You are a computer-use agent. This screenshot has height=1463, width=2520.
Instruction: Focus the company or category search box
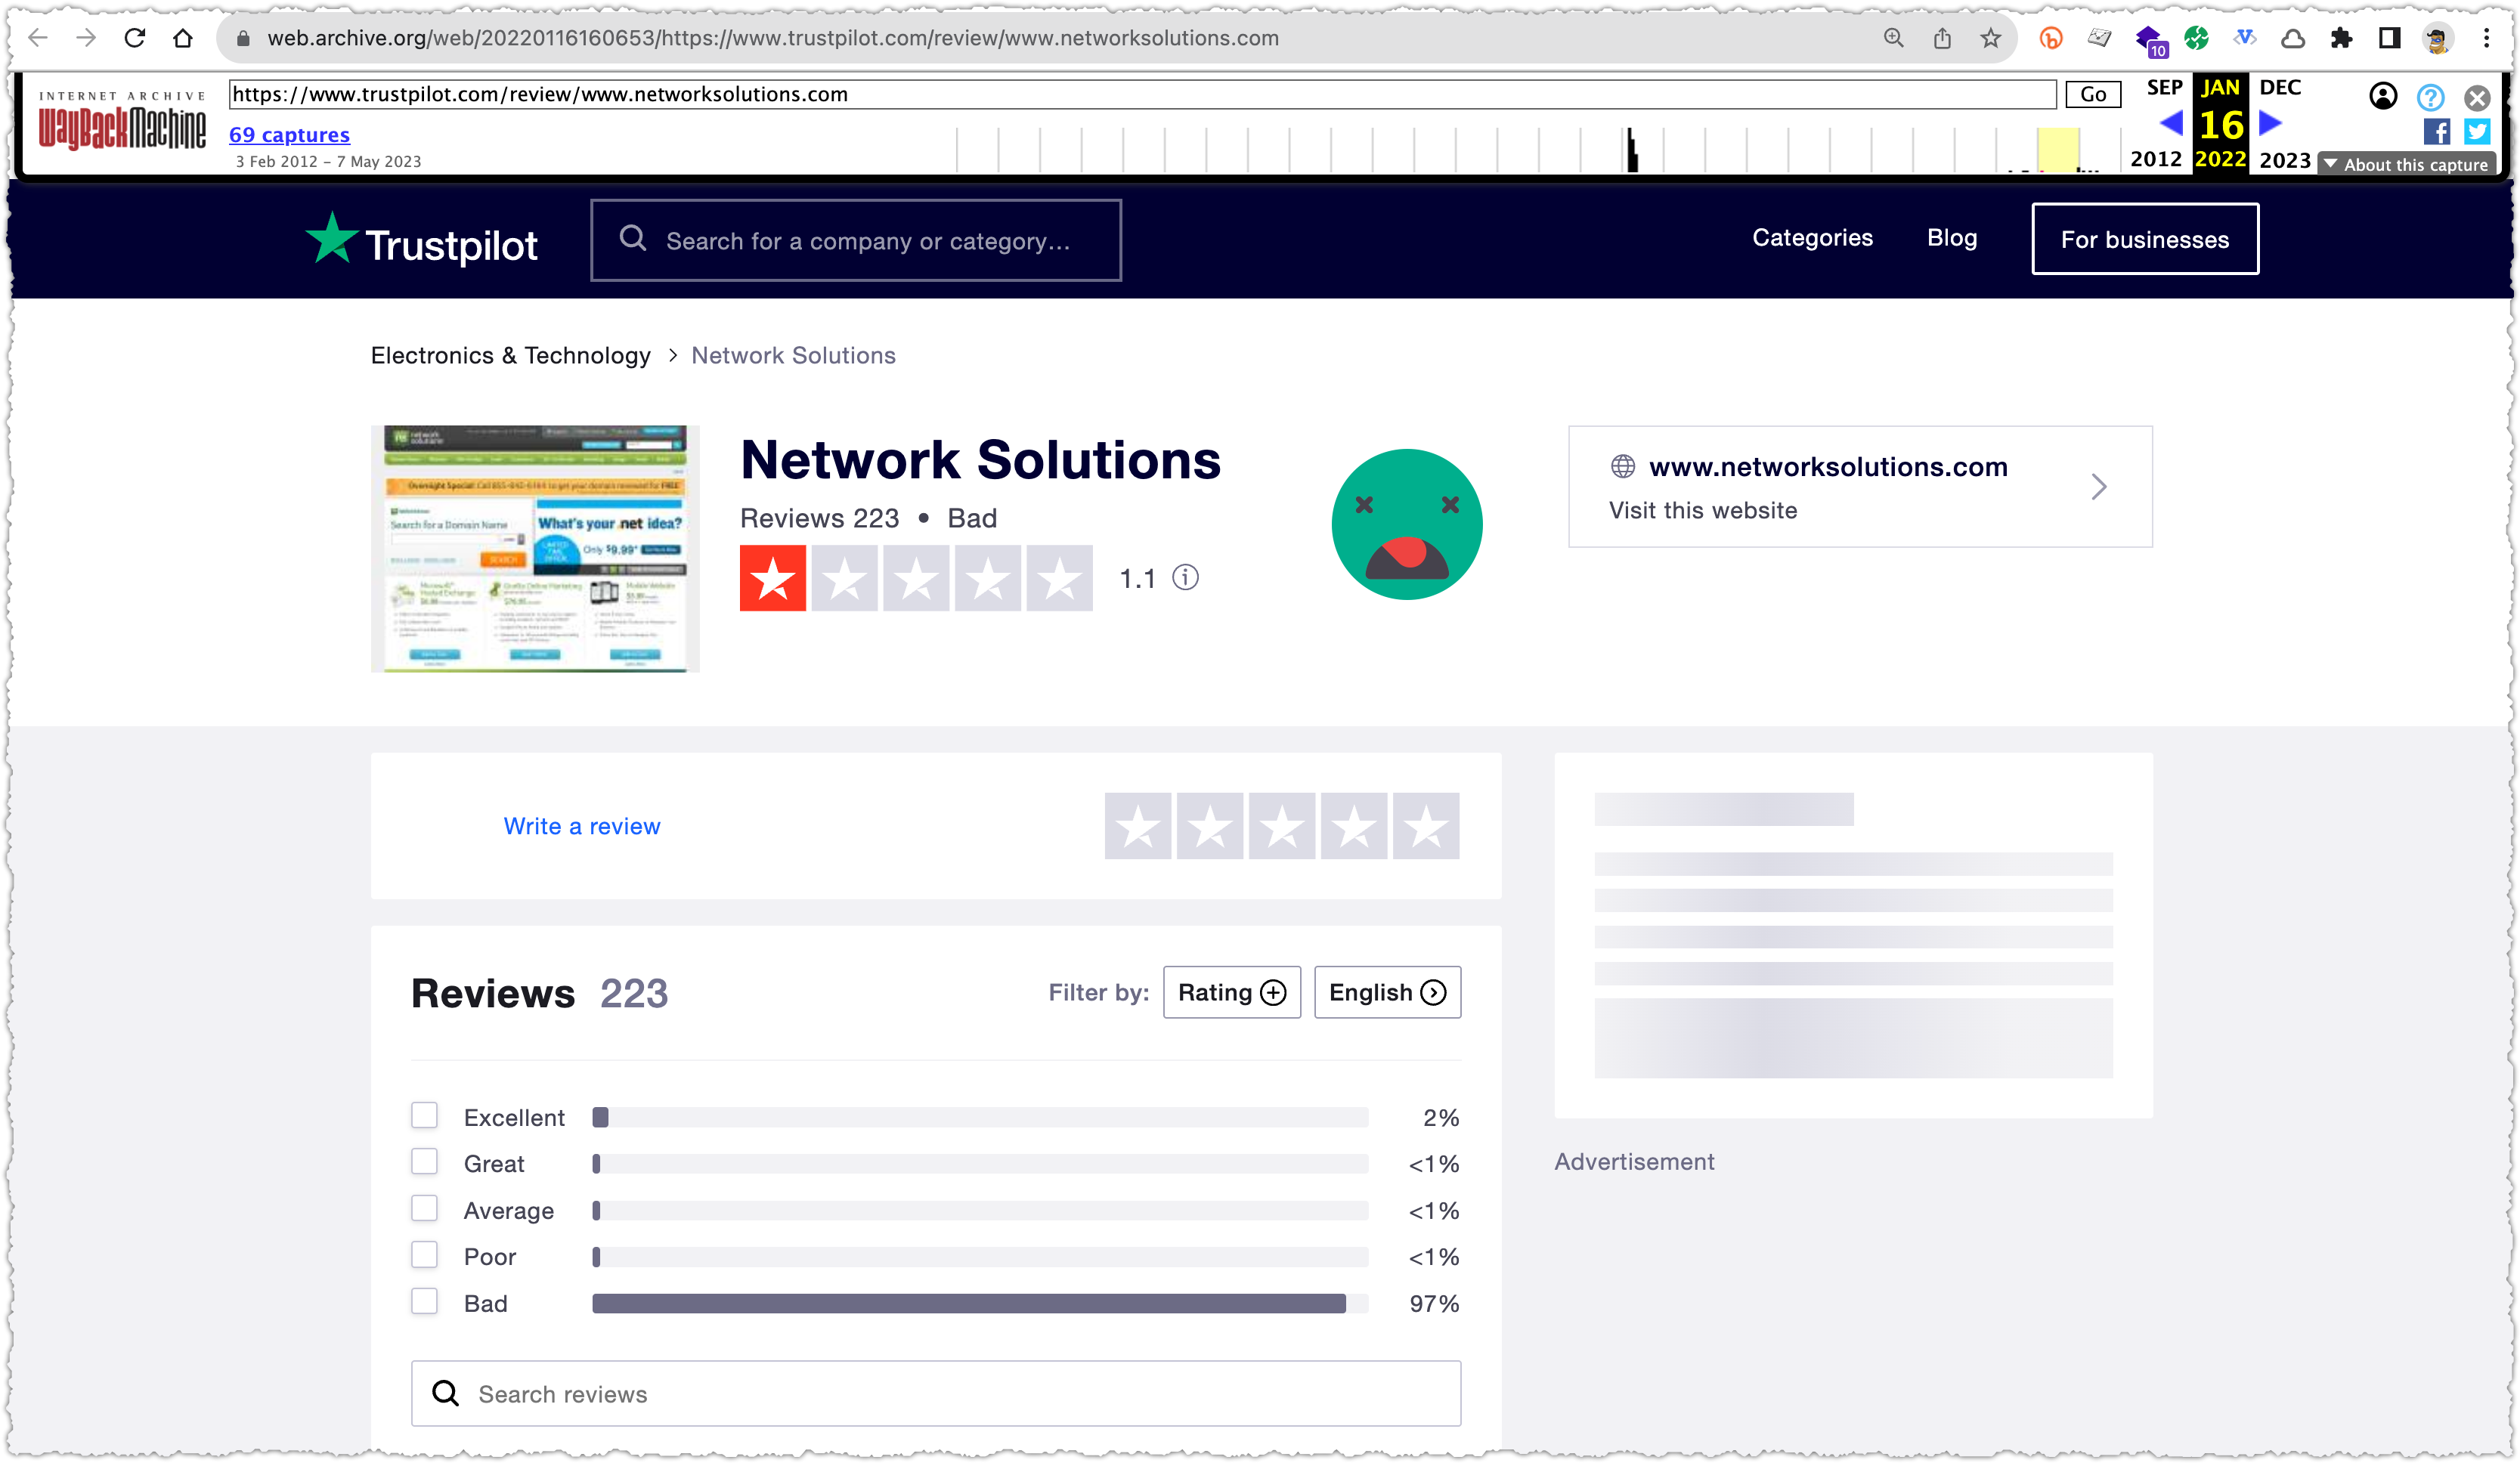point(856,240)
